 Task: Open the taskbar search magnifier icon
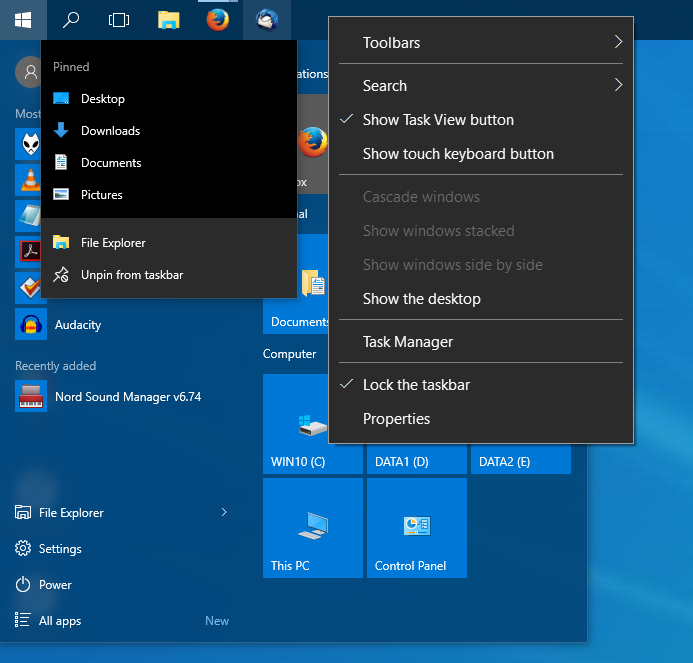coord(71,19)
